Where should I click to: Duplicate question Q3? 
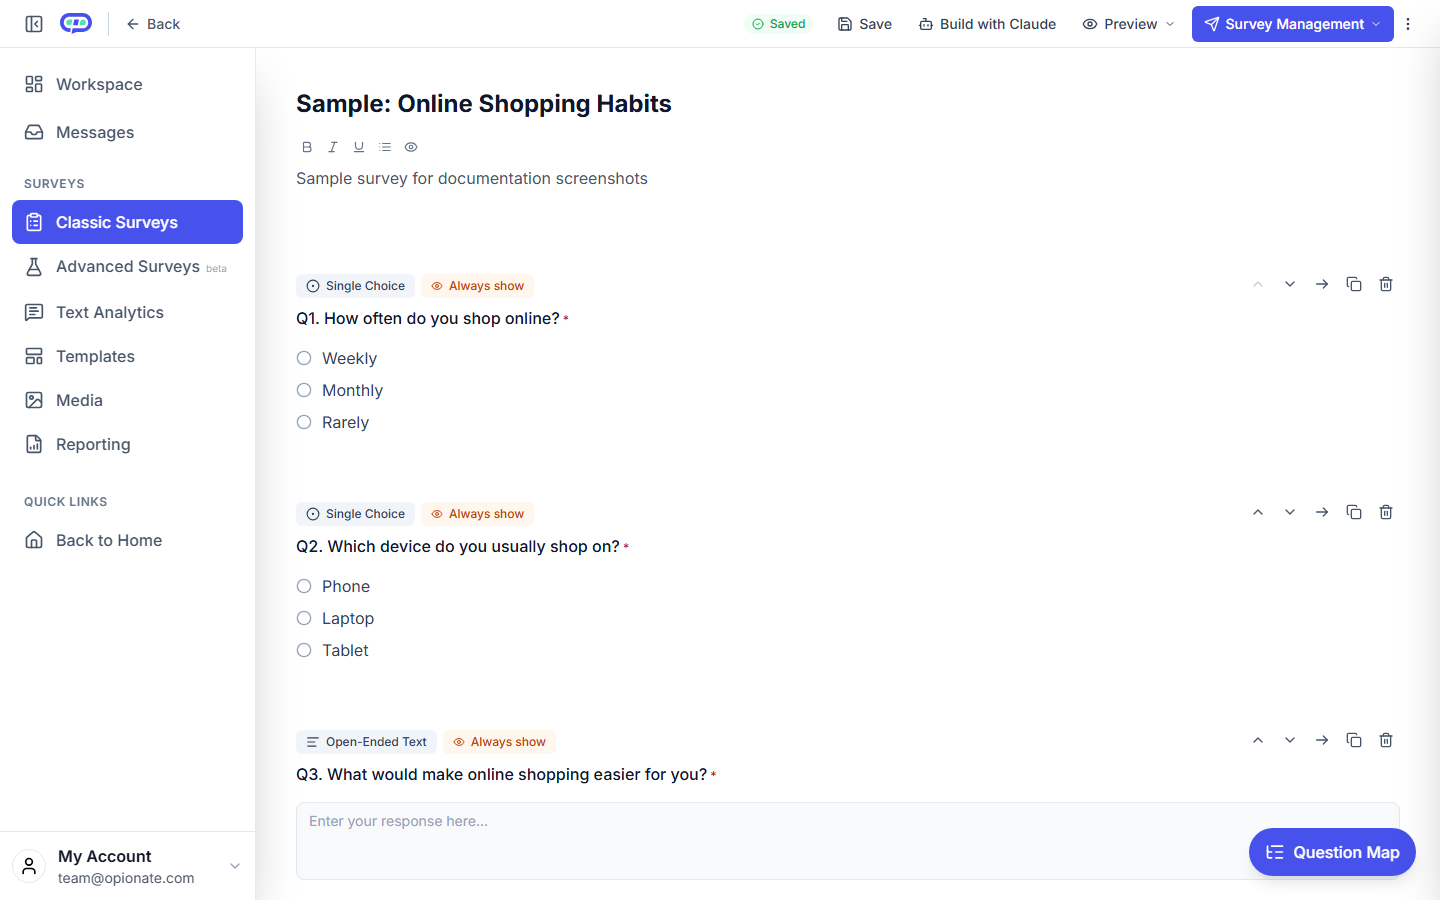tap(1354, 740)
